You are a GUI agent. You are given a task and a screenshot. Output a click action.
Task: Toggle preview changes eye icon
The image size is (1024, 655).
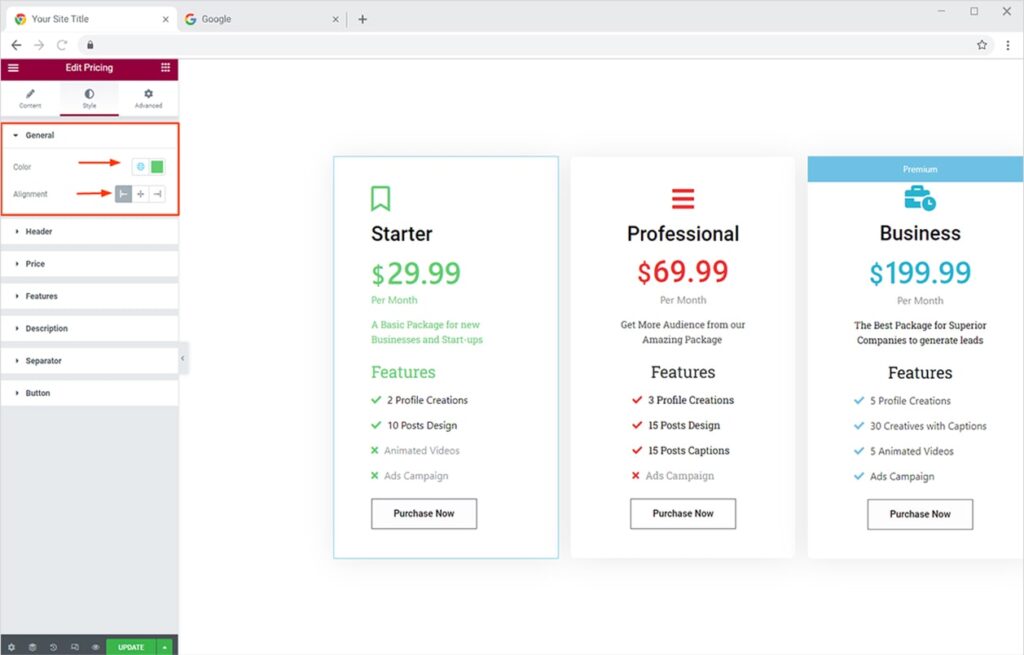tap(95, 647)
